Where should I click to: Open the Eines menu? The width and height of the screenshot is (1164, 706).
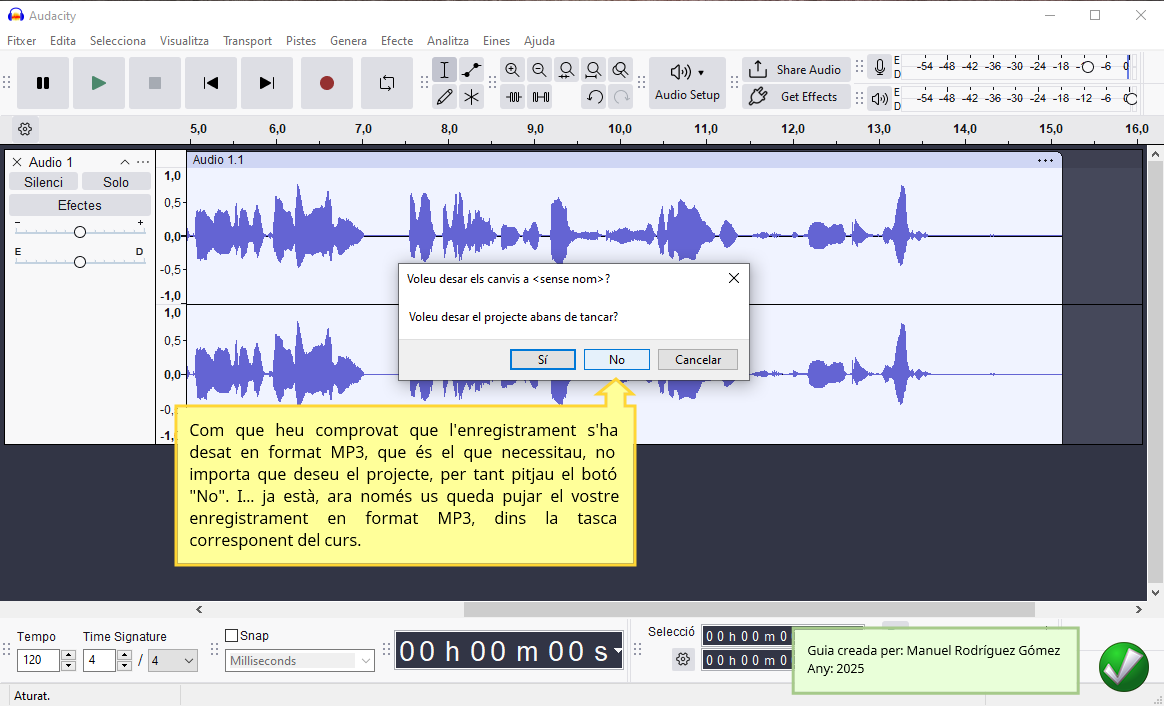point(496,41)
